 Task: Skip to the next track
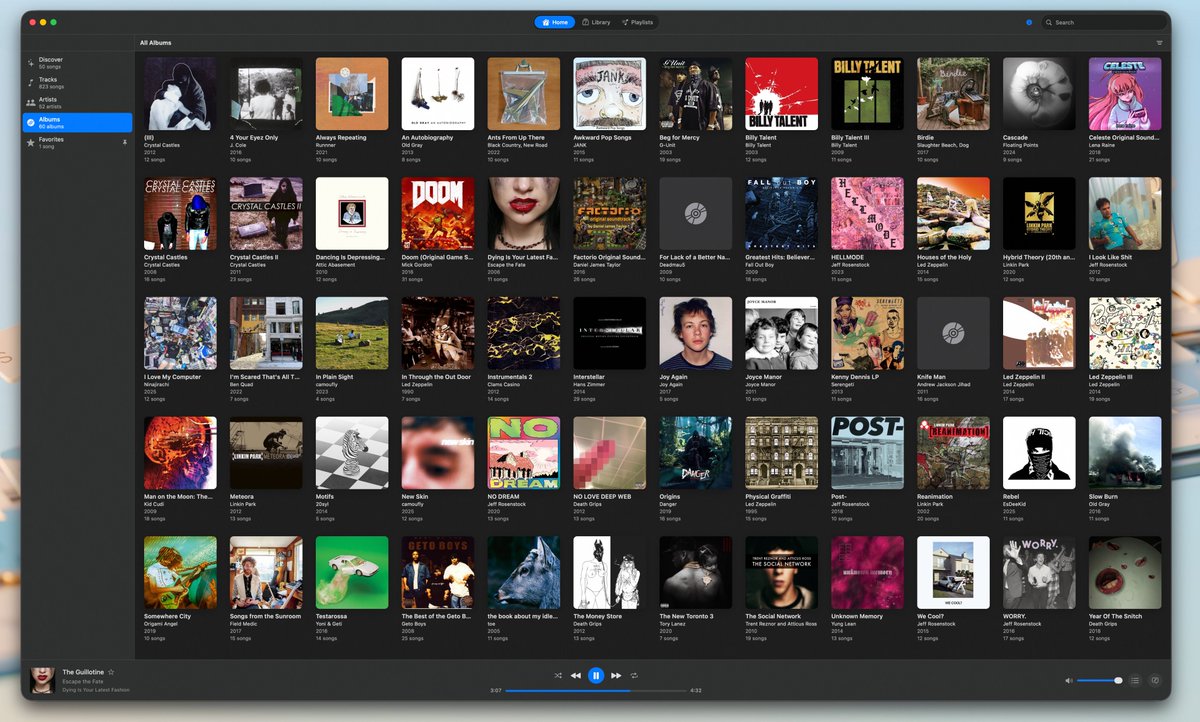(616, 676)
